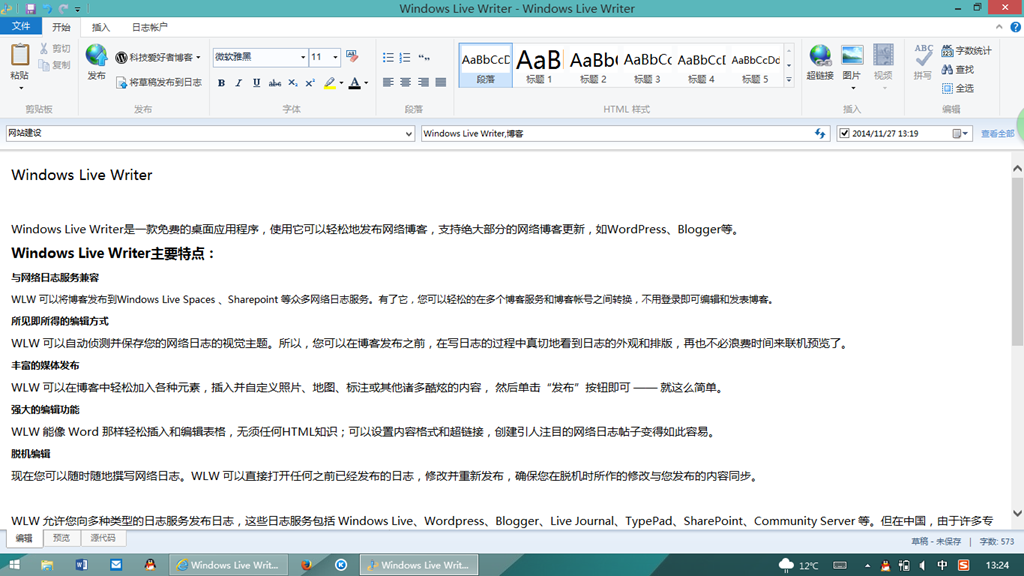This screenshot has height=576, width=1024.
Task: Align the paragraph left
Action: pos(388,82)
